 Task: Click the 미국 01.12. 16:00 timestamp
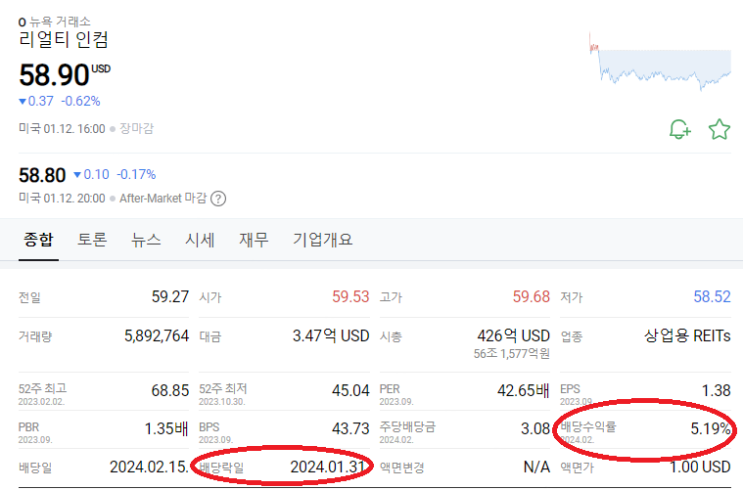(62, 129)
